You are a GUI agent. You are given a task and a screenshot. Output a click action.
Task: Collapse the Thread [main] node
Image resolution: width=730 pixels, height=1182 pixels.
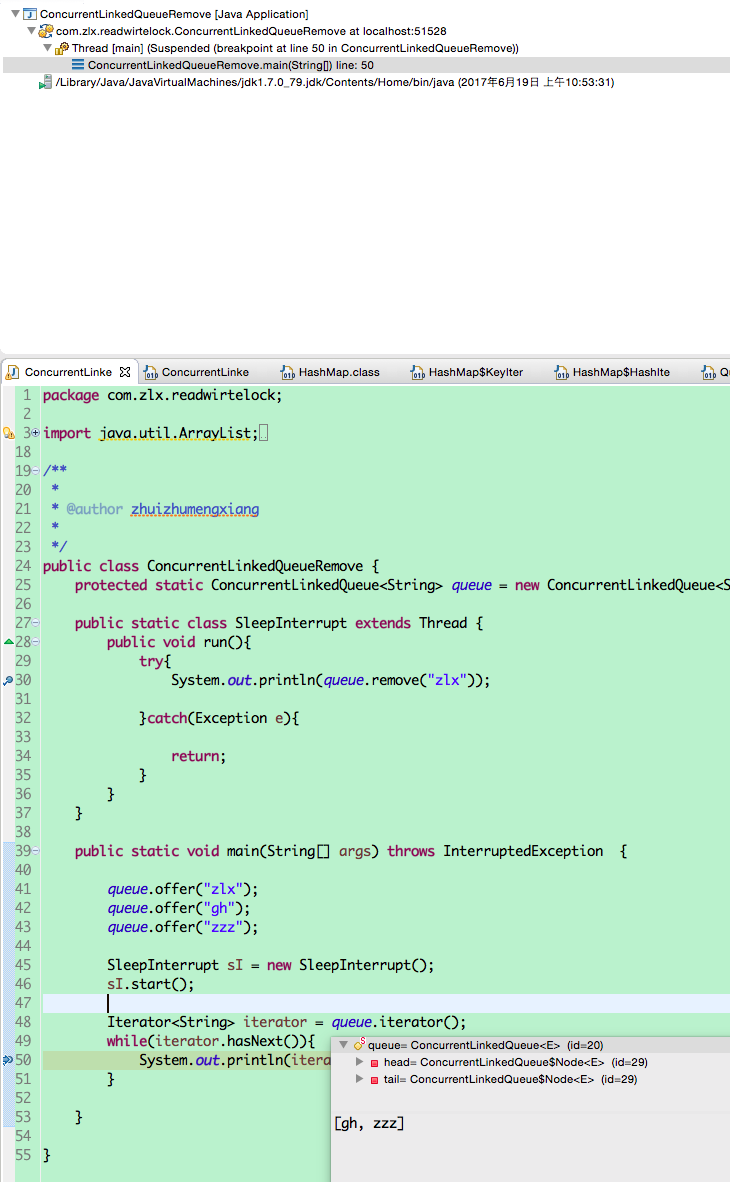pos(48,47)
